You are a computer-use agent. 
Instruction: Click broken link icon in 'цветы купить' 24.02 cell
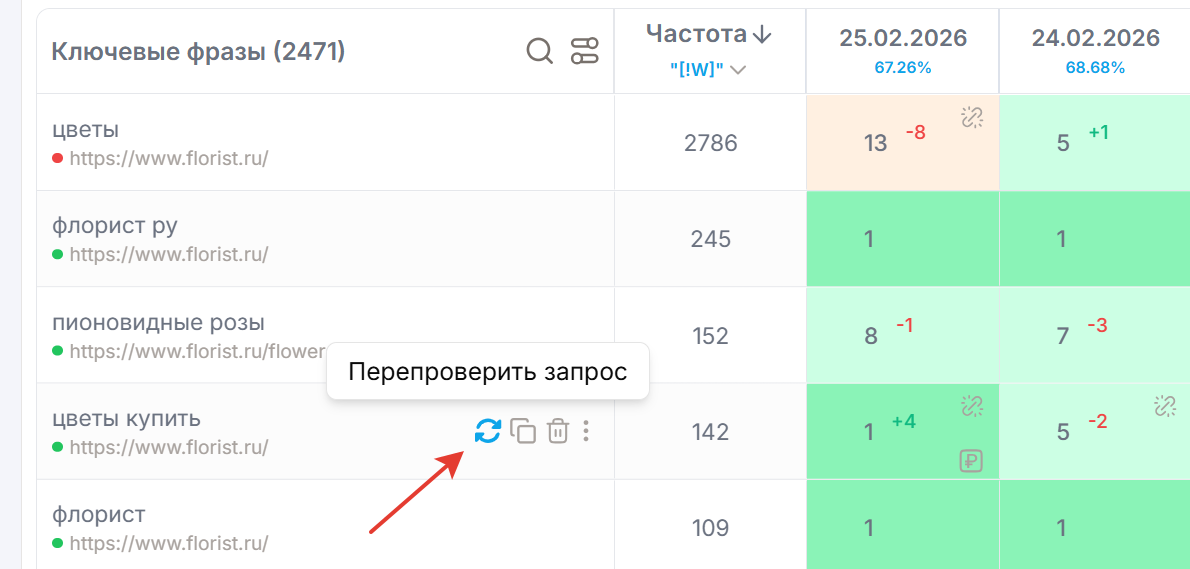click(1164, 405)
